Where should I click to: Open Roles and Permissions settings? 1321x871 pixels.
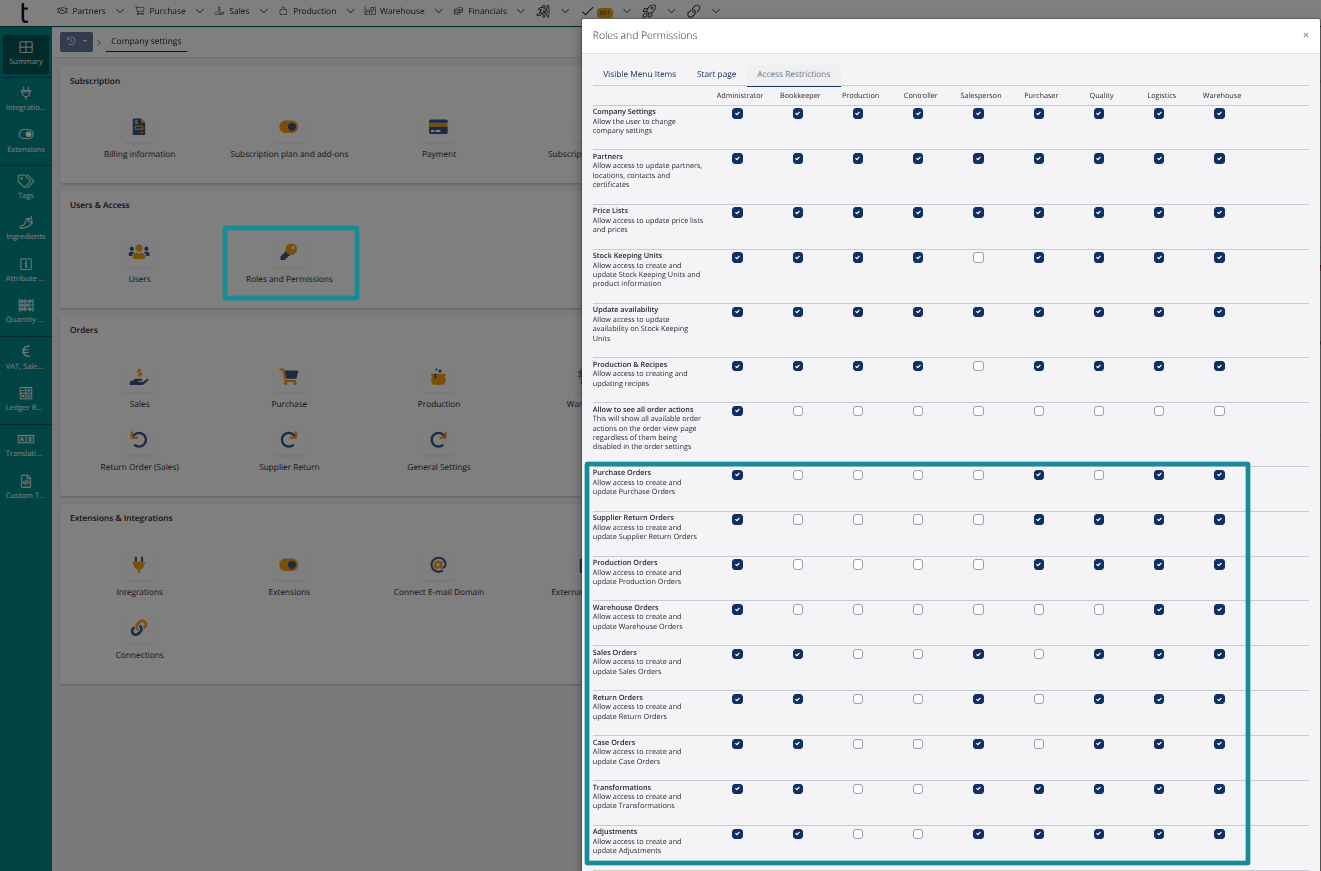click(290, 252)
